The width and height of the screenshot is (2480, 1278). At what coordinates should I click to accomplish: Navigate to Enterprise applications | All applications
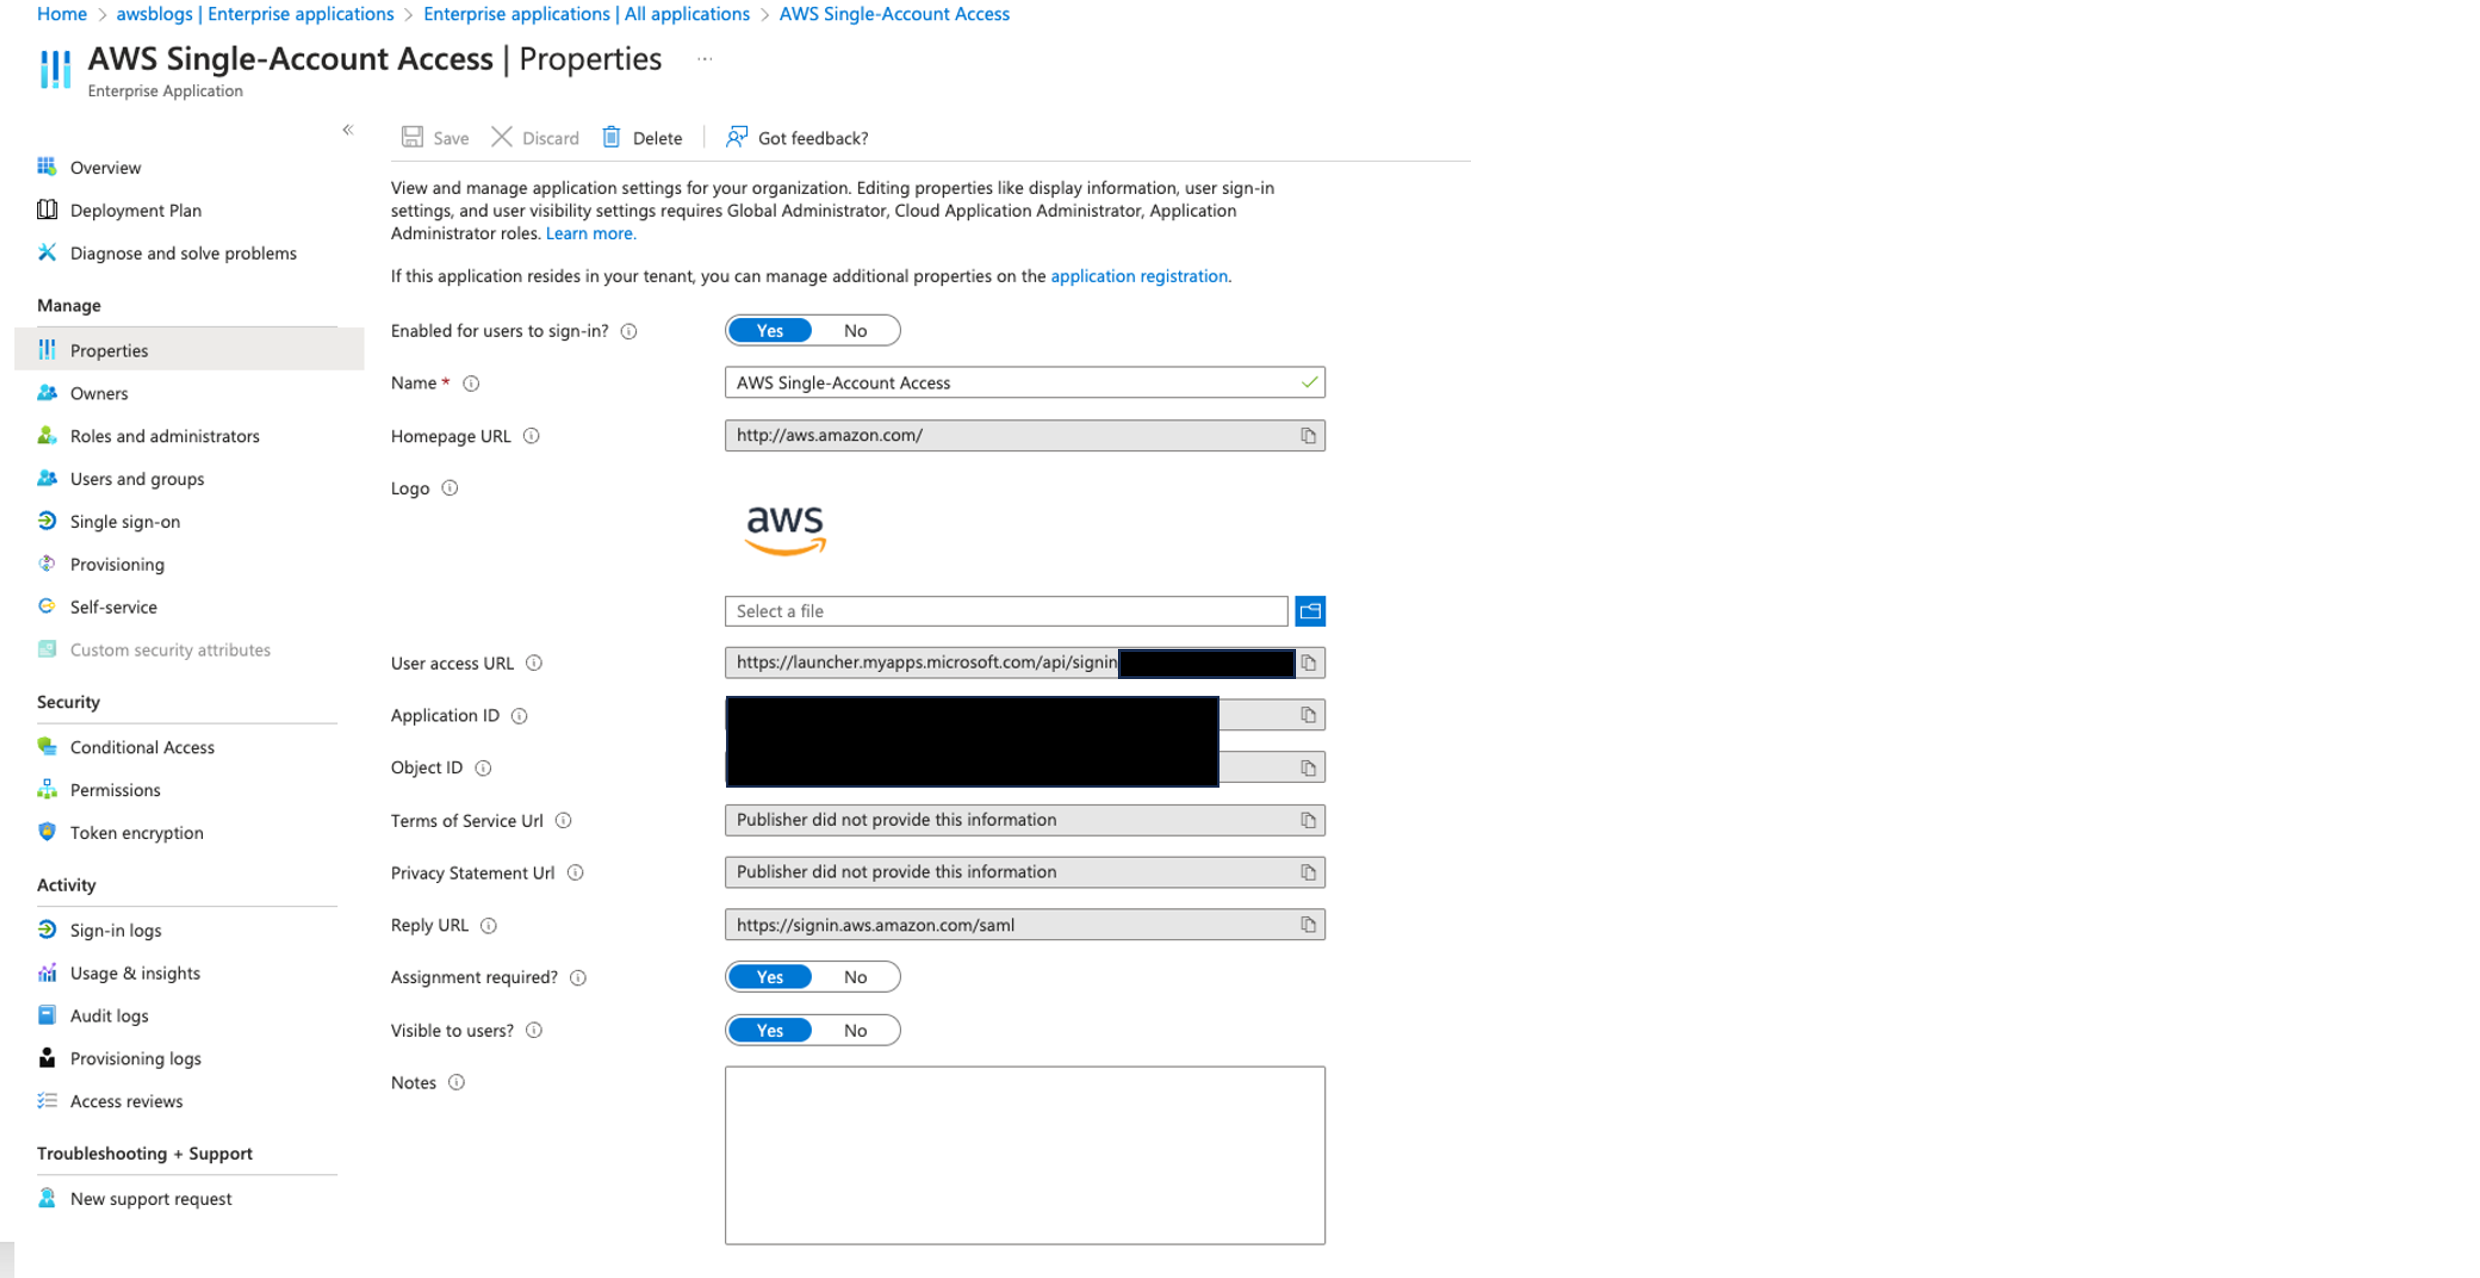(586, 13)
